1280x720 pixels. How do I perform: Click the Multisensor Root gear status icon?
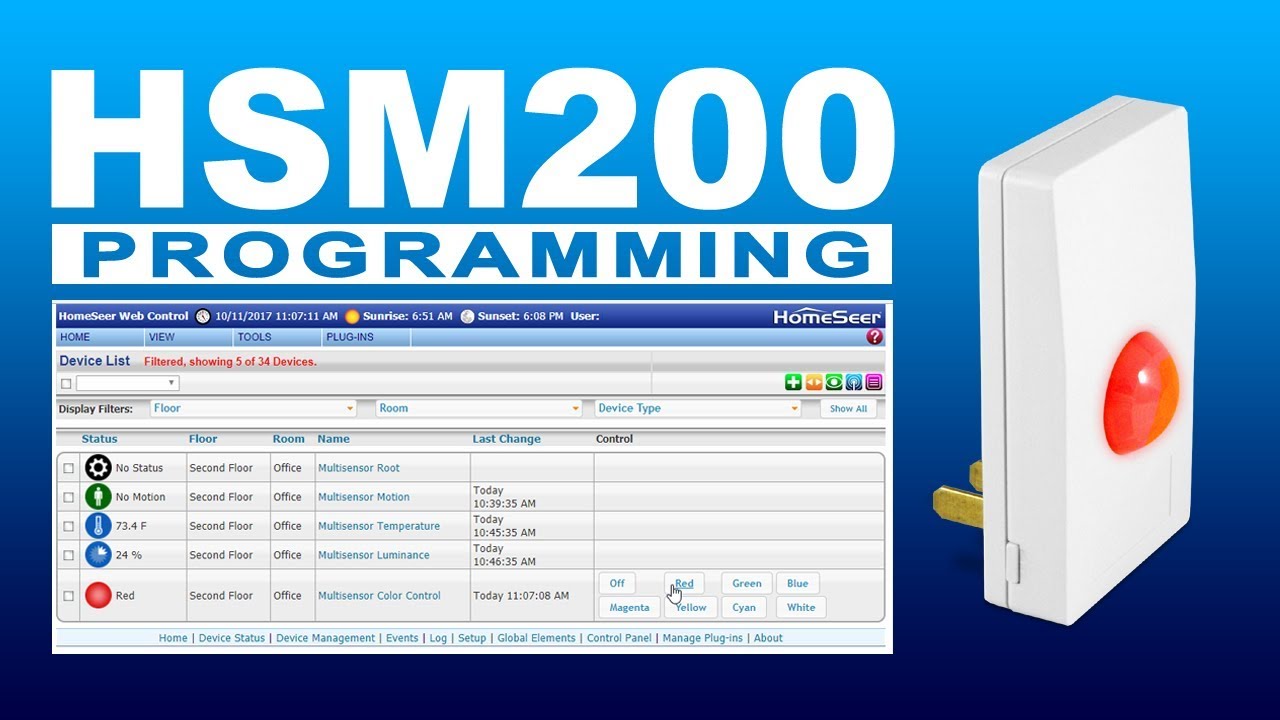point(98,467)
